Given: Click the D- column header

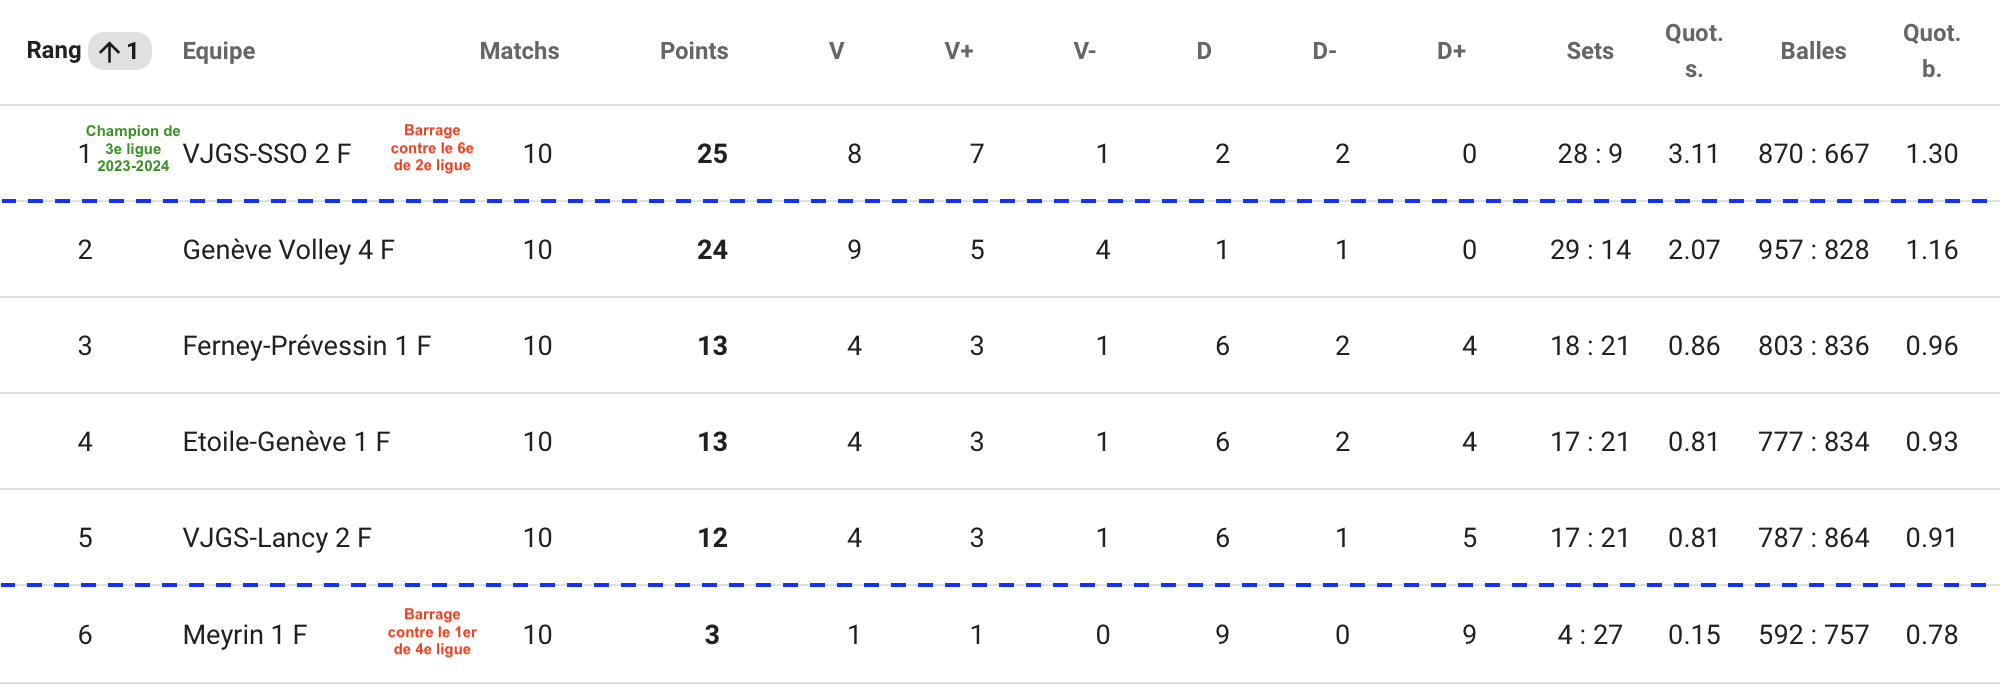Looking at the screenshot, I should (1325, 51).
